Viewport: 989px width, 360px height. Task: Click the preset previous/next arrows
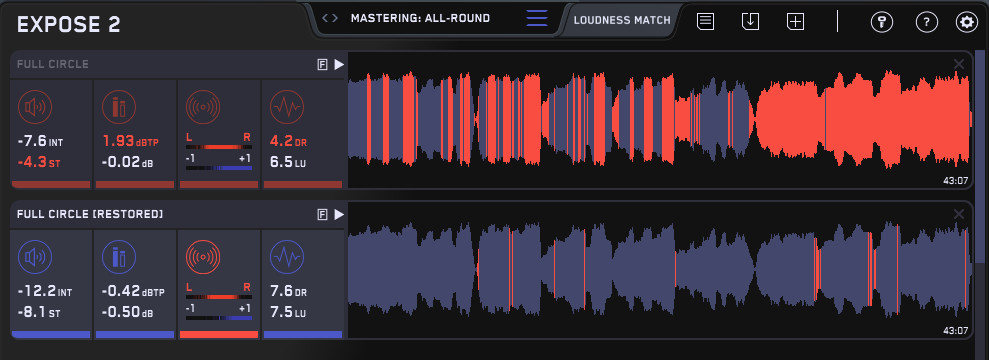pos(330,18)
